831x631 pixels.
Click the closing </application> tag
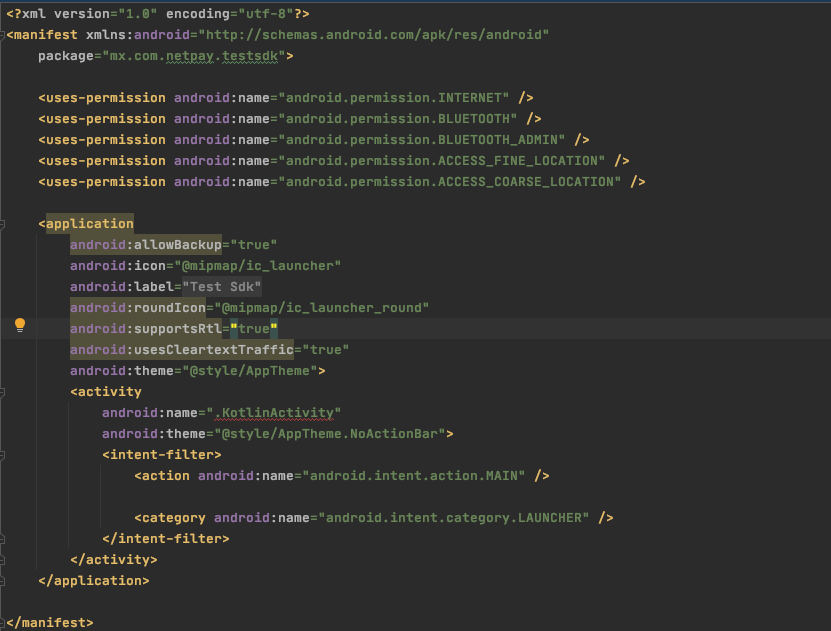[94, 581]
